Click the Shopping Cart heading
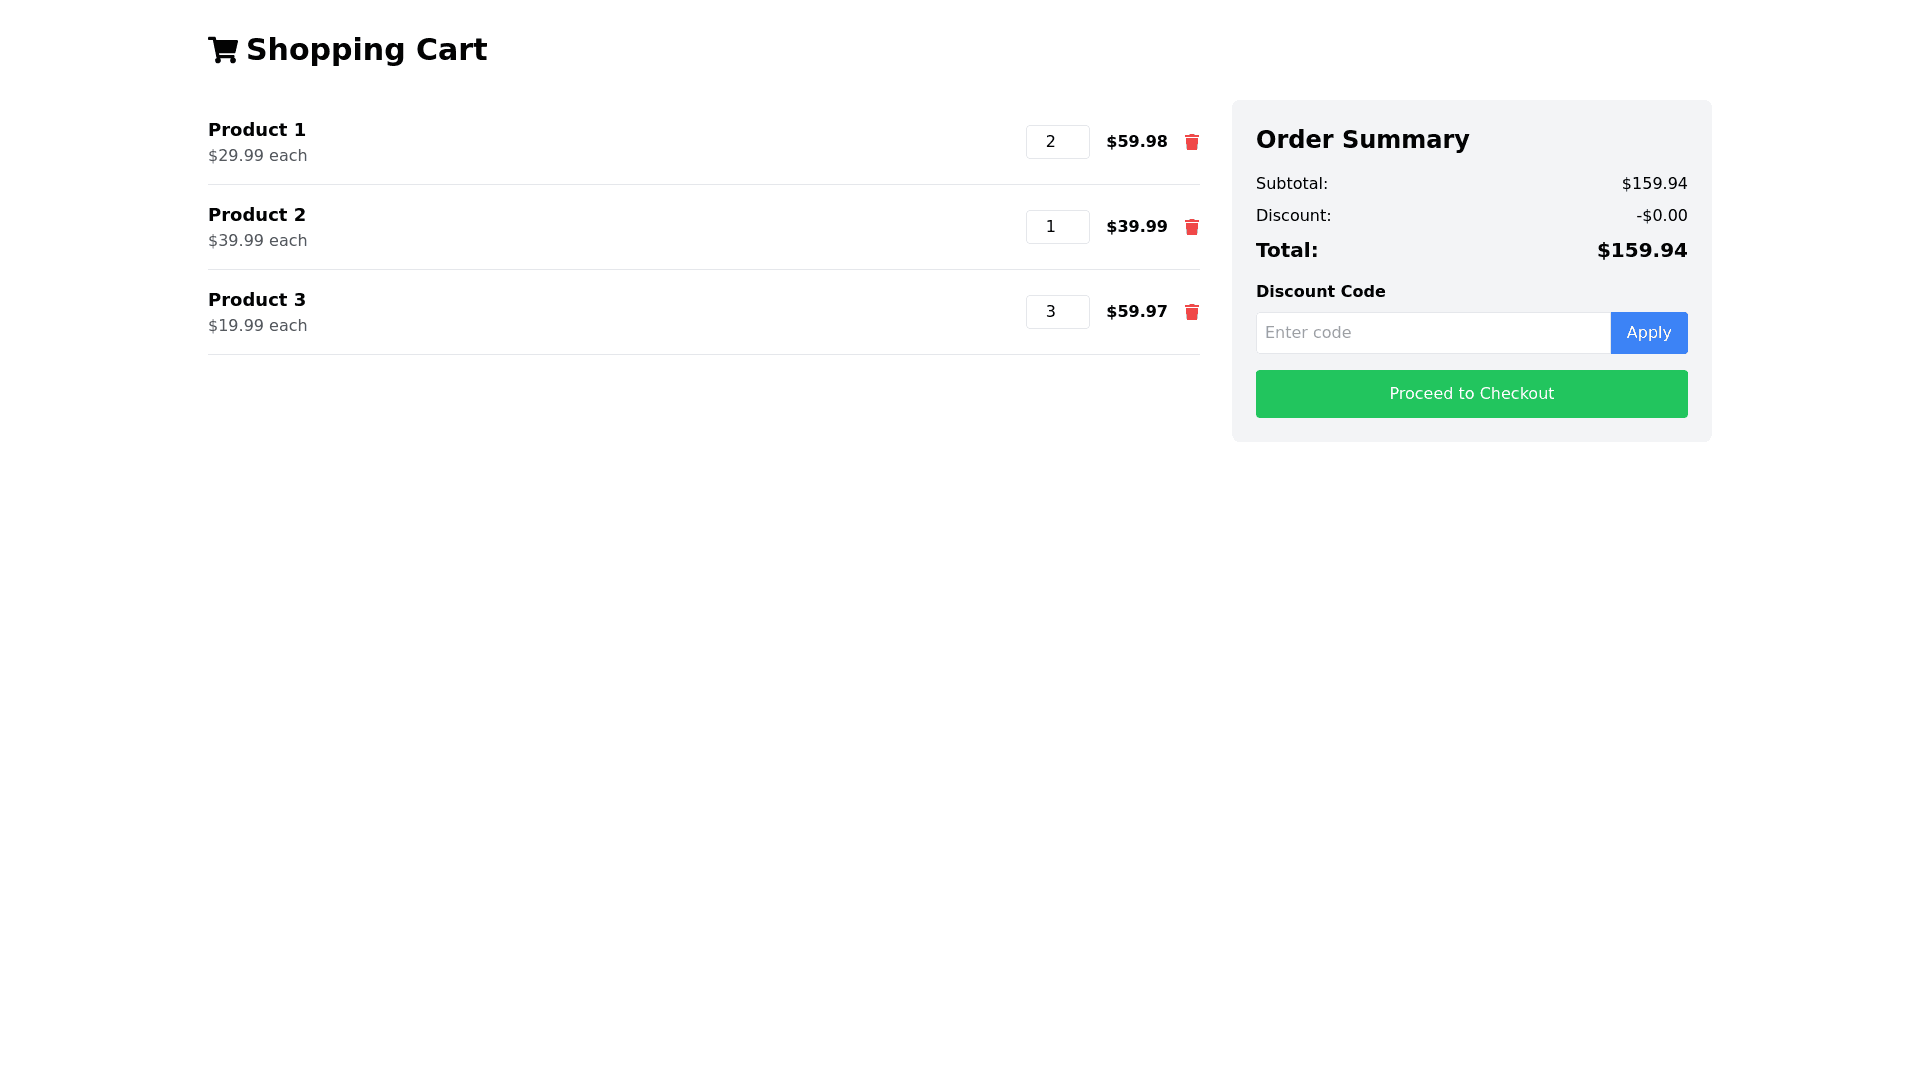The height and width of the screenshot is (1080, 1920). pos(366,50)
